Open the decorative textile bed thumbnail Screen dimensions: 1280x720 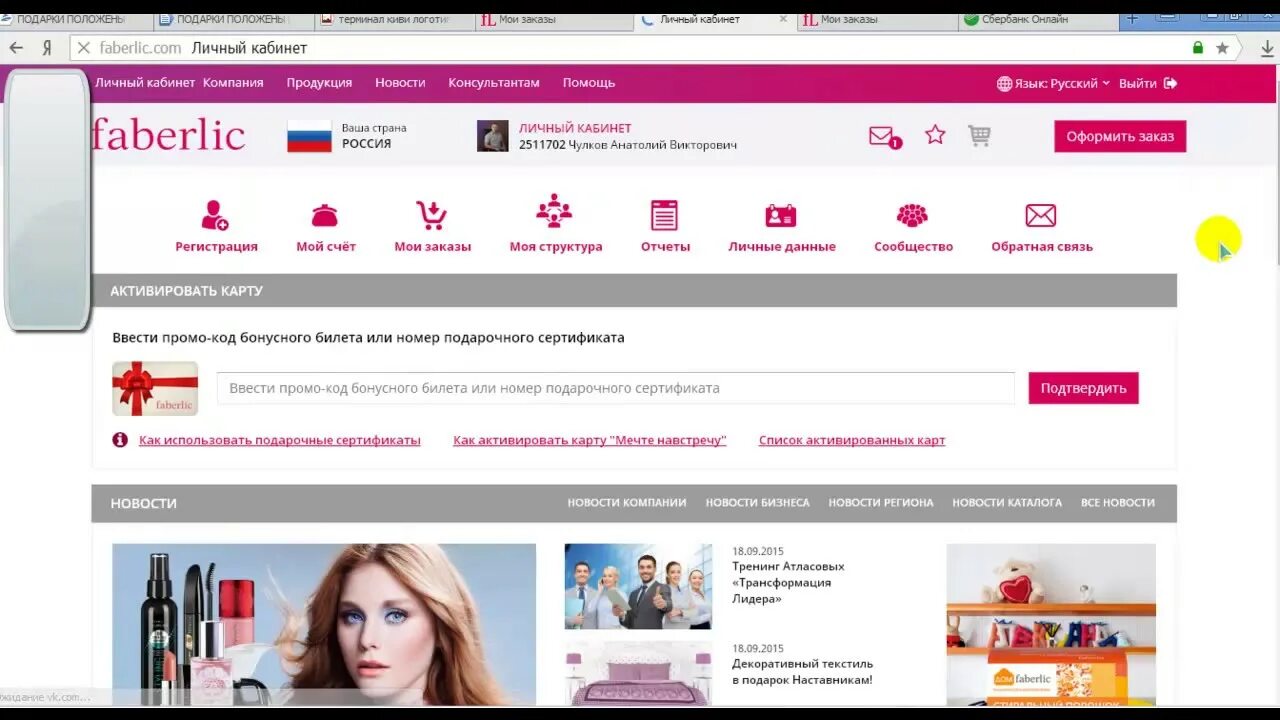coord(638,673)
